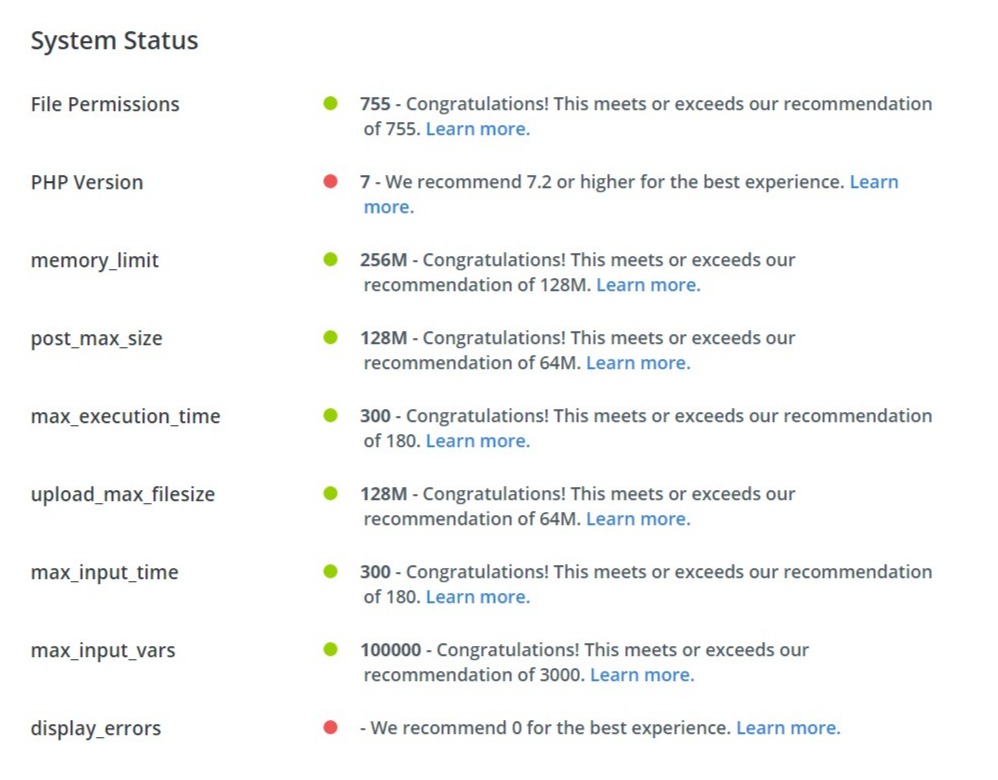The width and height of the screenshot is (998, 780).
Task: Click the System Status heading
Action: (114, 41)
